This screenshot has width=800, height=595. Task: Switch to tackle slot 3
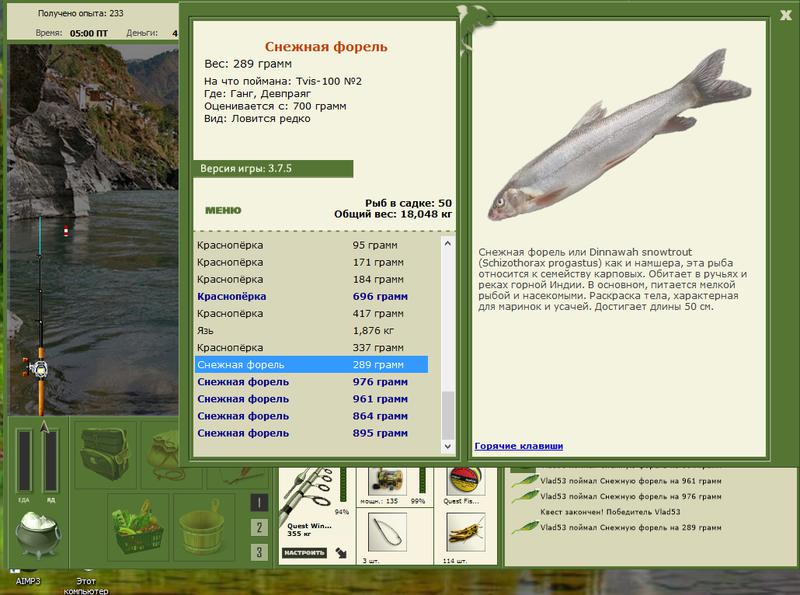coord(259,552)
